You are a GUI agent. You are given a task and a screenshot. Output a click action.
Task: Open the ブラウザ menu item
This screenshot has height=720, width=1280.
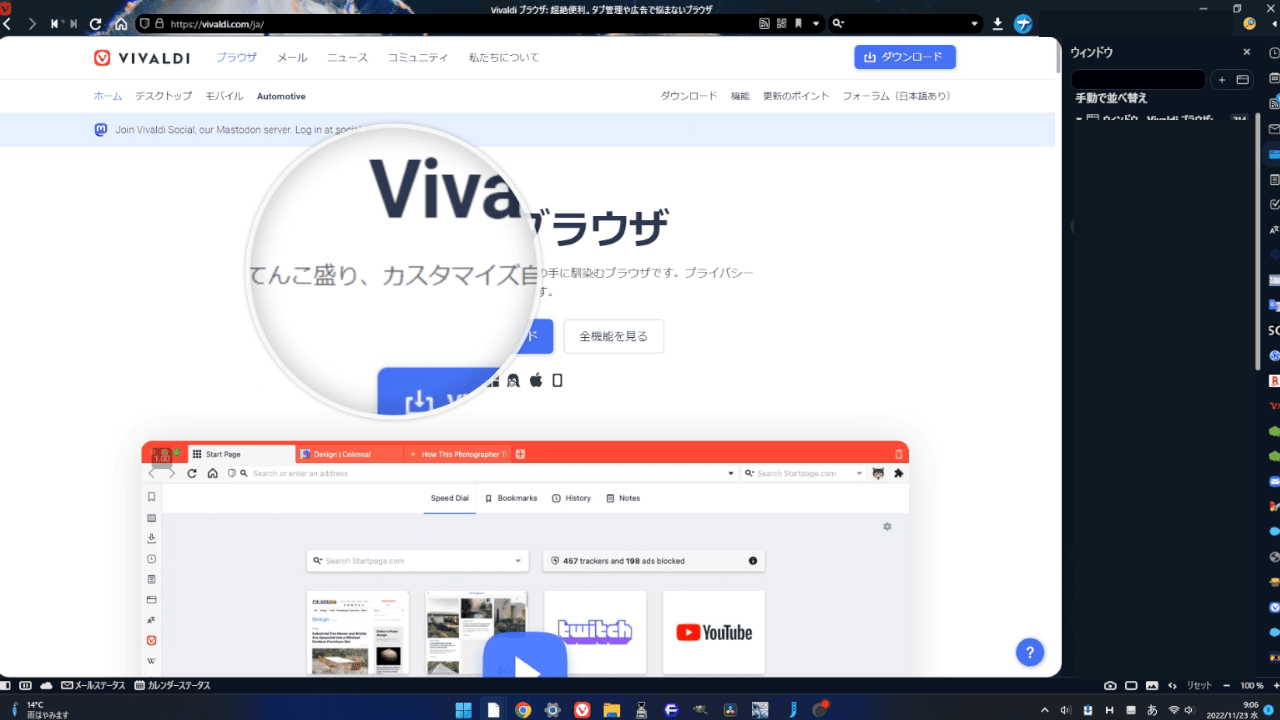(x=236, y=57)
